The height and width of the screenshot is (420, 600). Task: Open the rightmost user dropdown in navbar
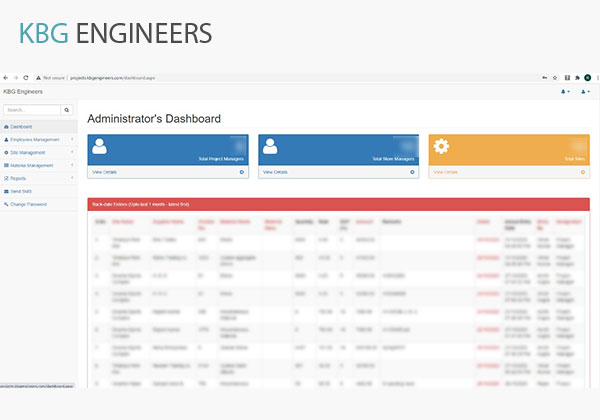pyautogui.click(x=585, y=91)
